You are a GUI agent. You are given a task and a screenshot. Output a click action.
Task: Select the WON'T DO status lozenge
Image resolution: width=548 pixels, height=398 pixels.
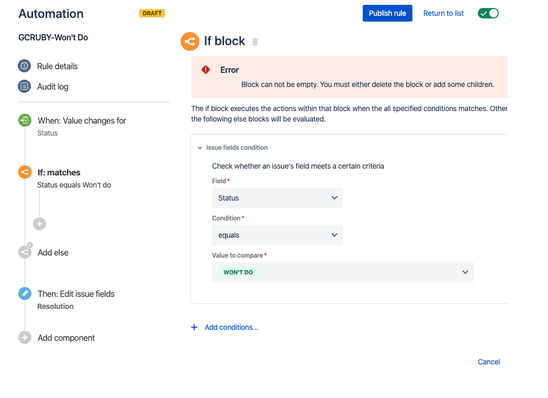(238, 272)
